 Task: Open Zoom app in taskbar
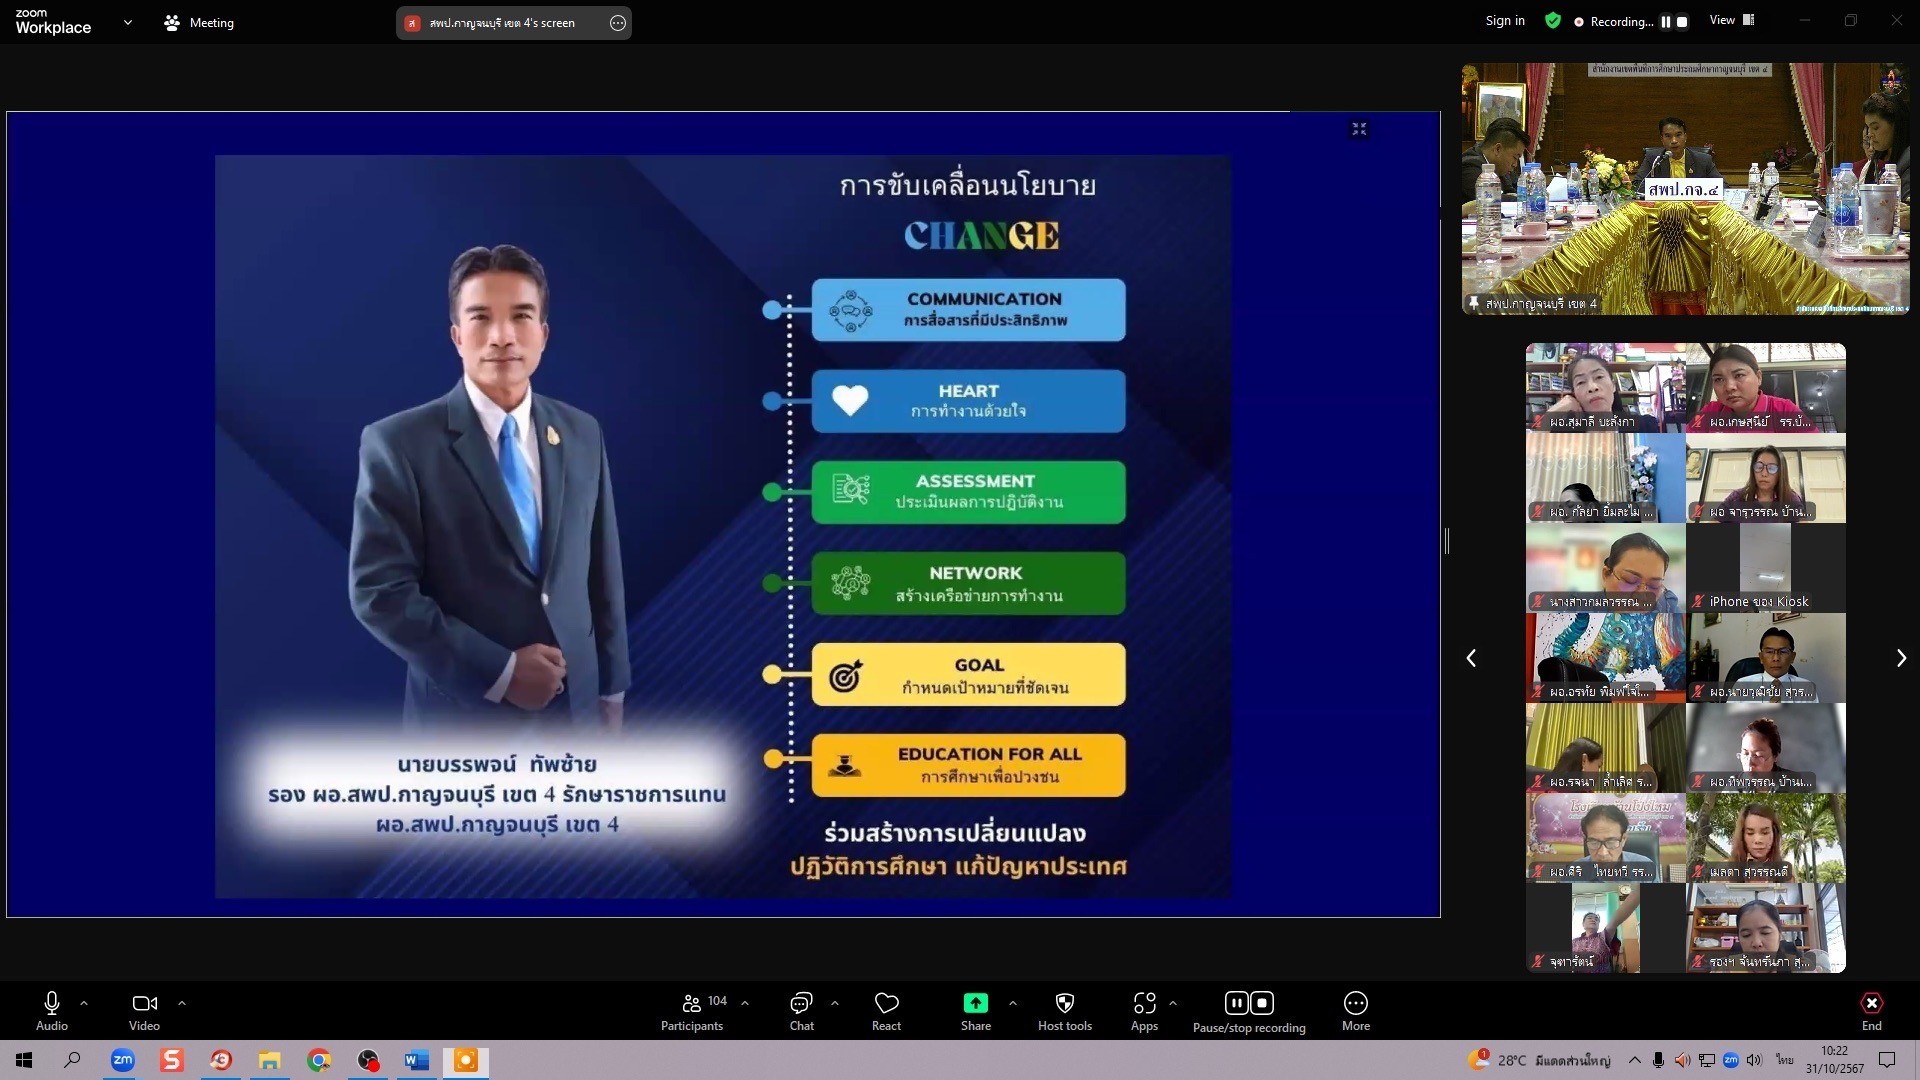(122, 1060)
